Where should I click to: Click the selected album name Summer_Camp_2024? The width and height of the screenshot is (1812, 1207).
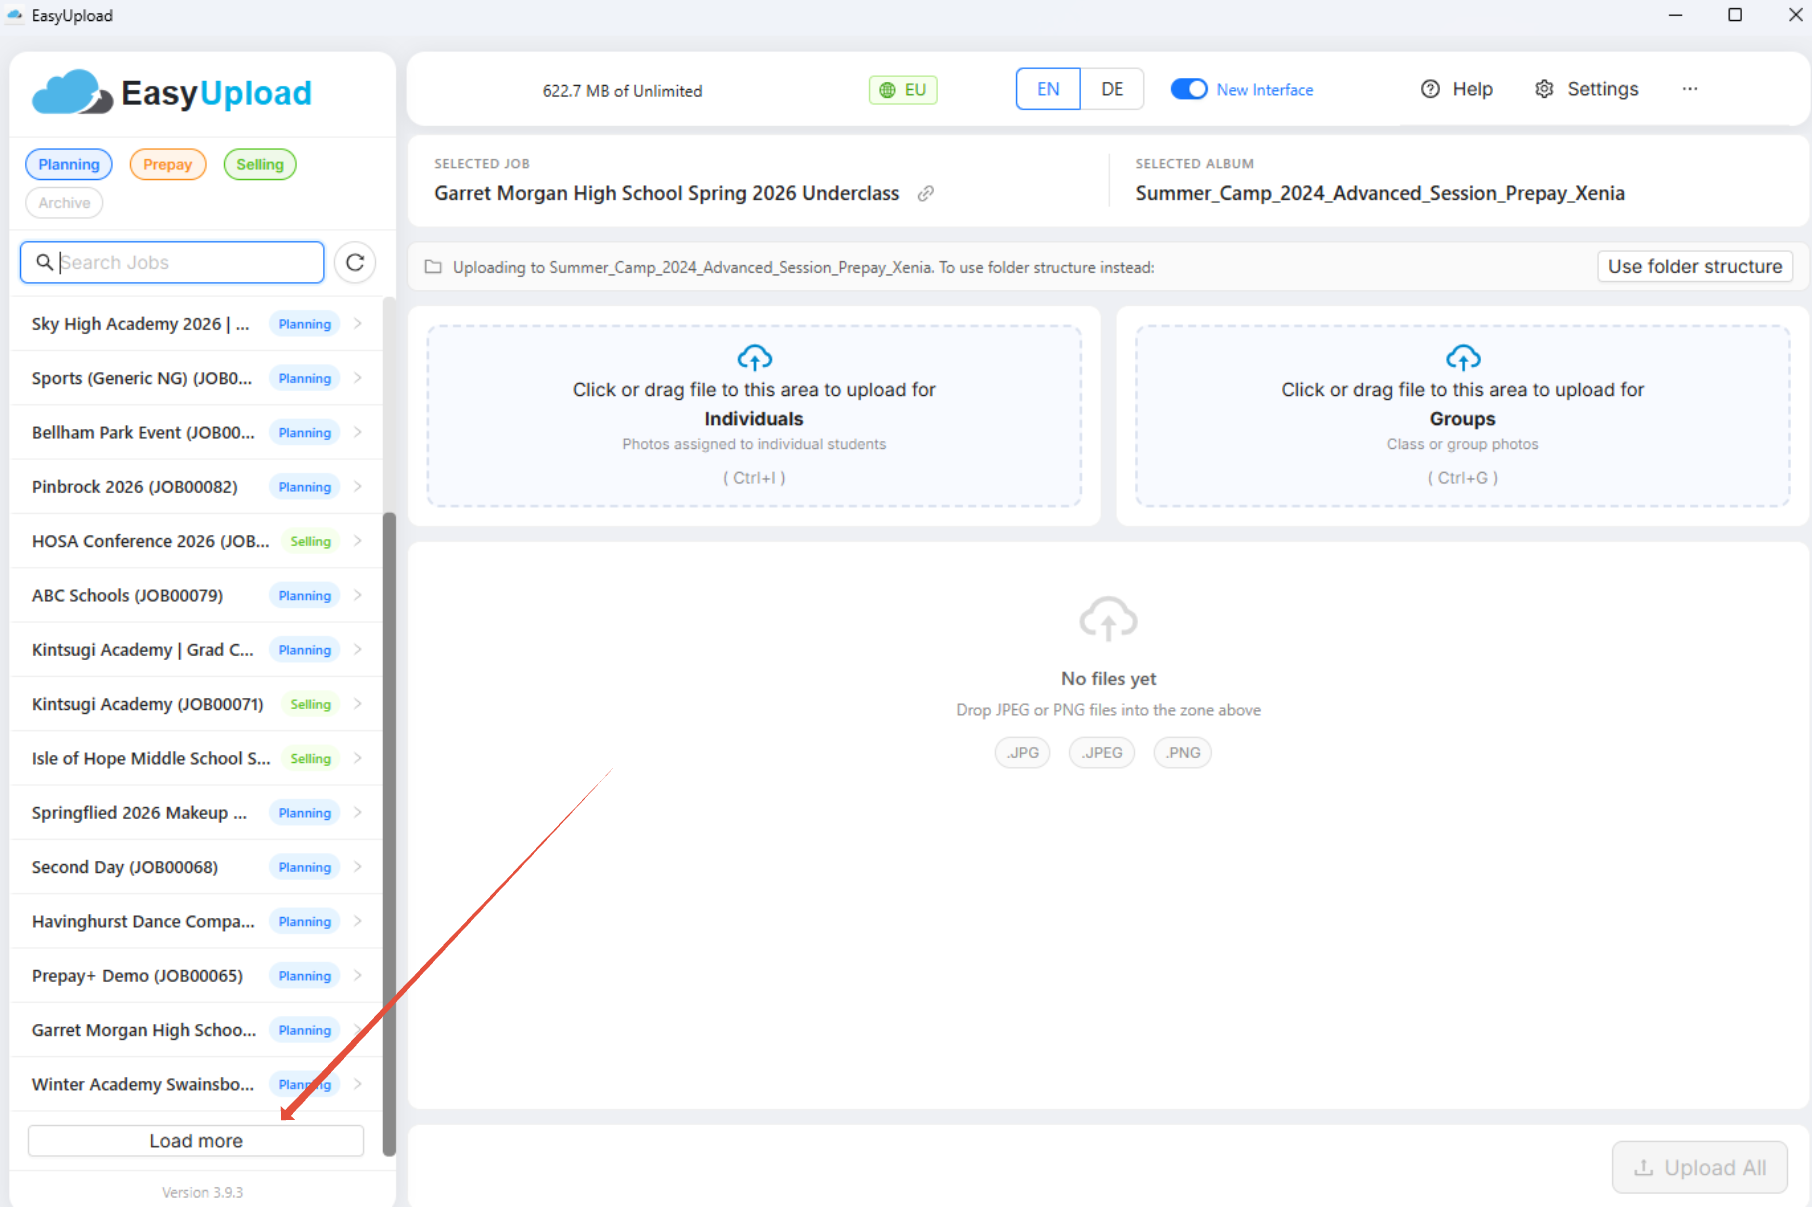coord(1380,193)
